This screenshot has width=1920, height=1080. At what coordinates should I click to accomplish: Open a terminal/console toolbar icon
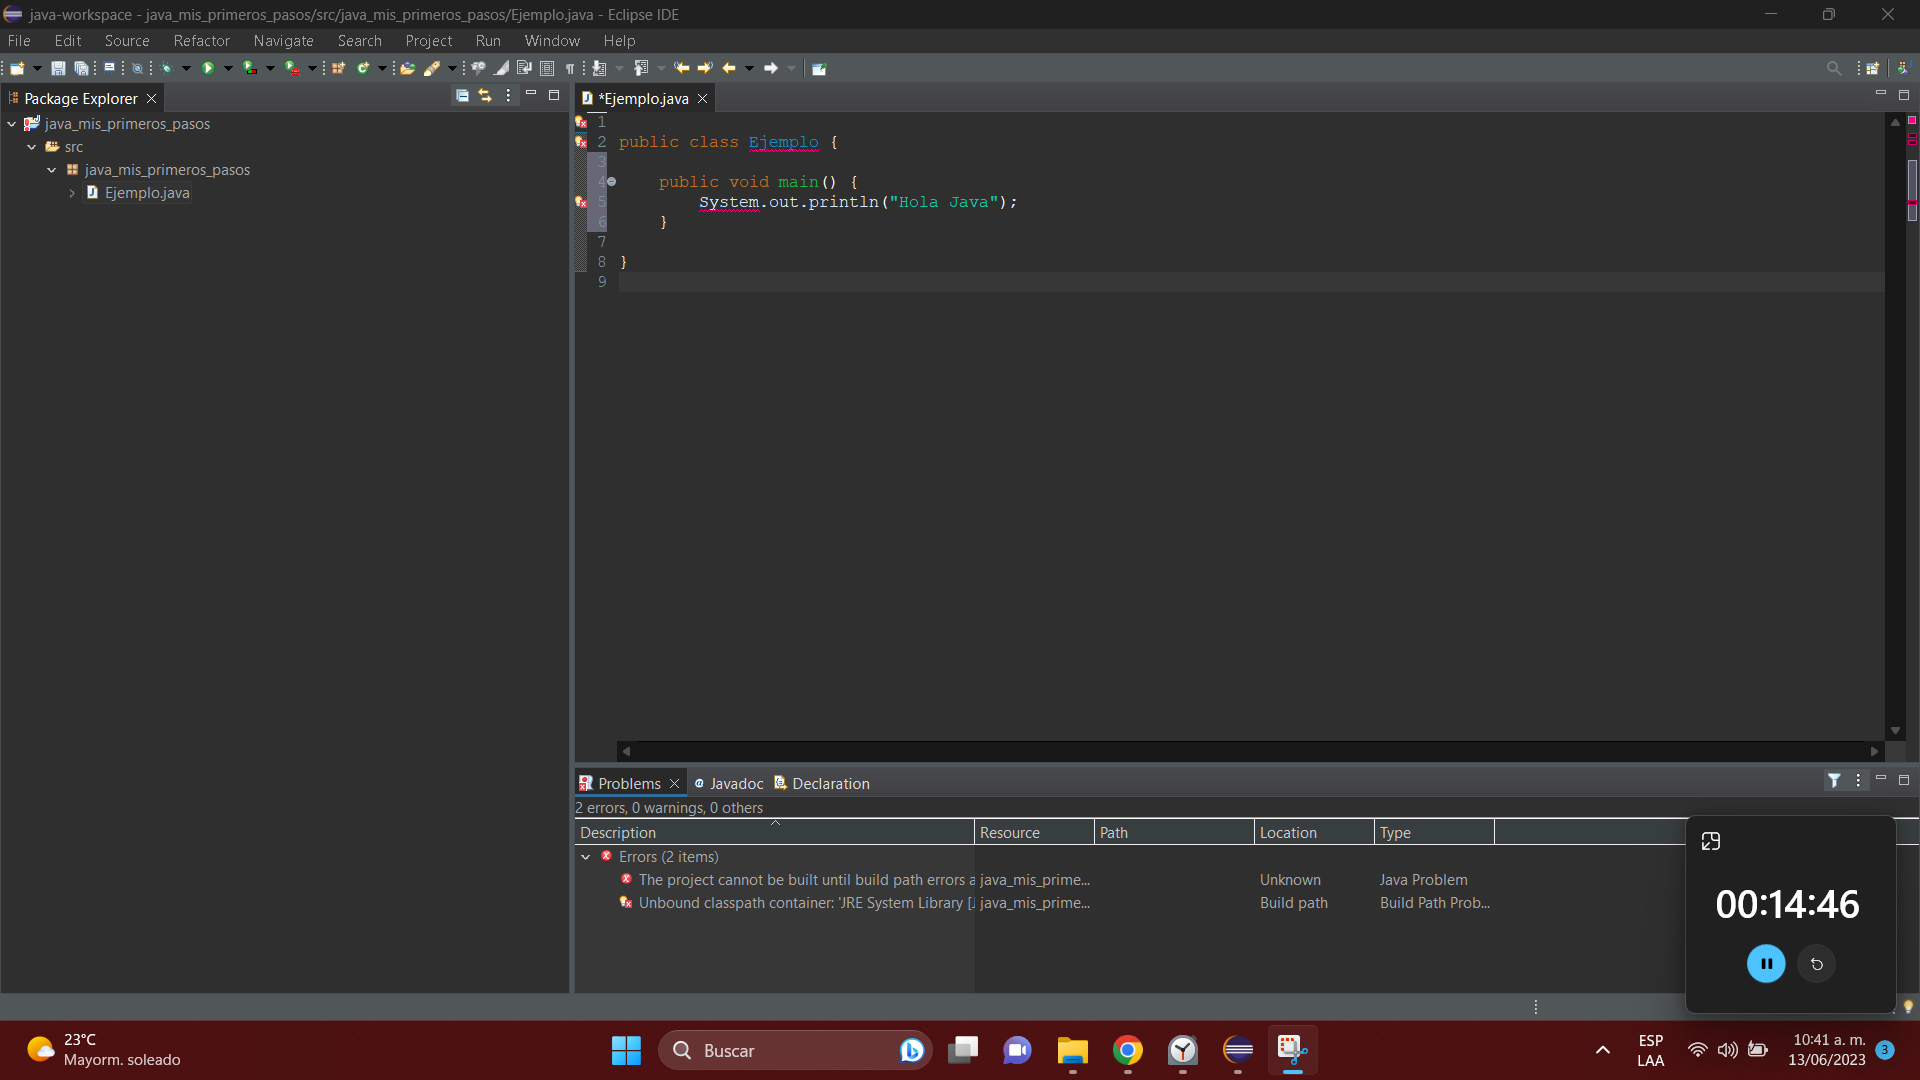109,68
